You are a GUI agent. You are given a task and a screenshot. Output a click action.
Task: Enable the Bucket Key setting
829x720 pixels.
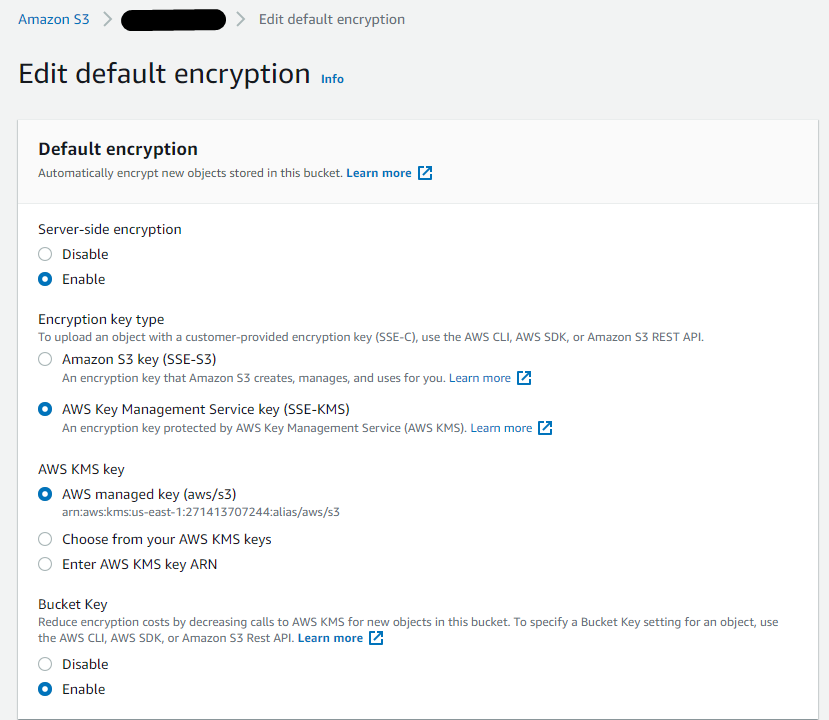(45, 689)
